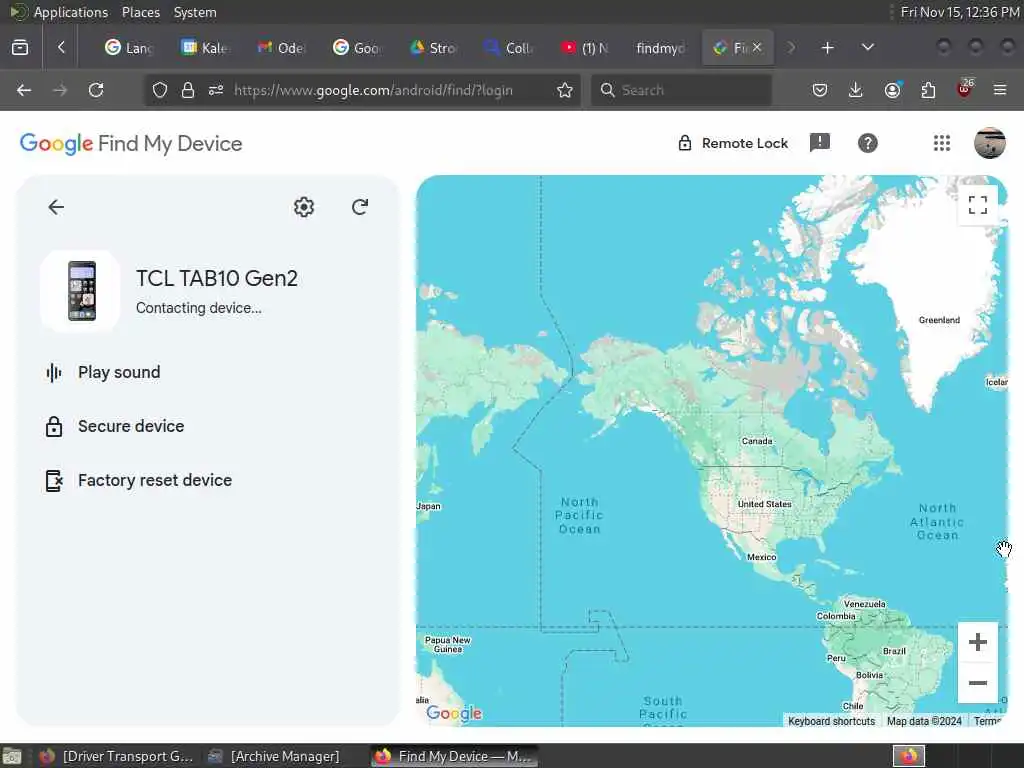Switch to Driver Transport taskbar window
Image resolution: width=1024 pixels, height=768 pixels.
(x=116, y=756)
